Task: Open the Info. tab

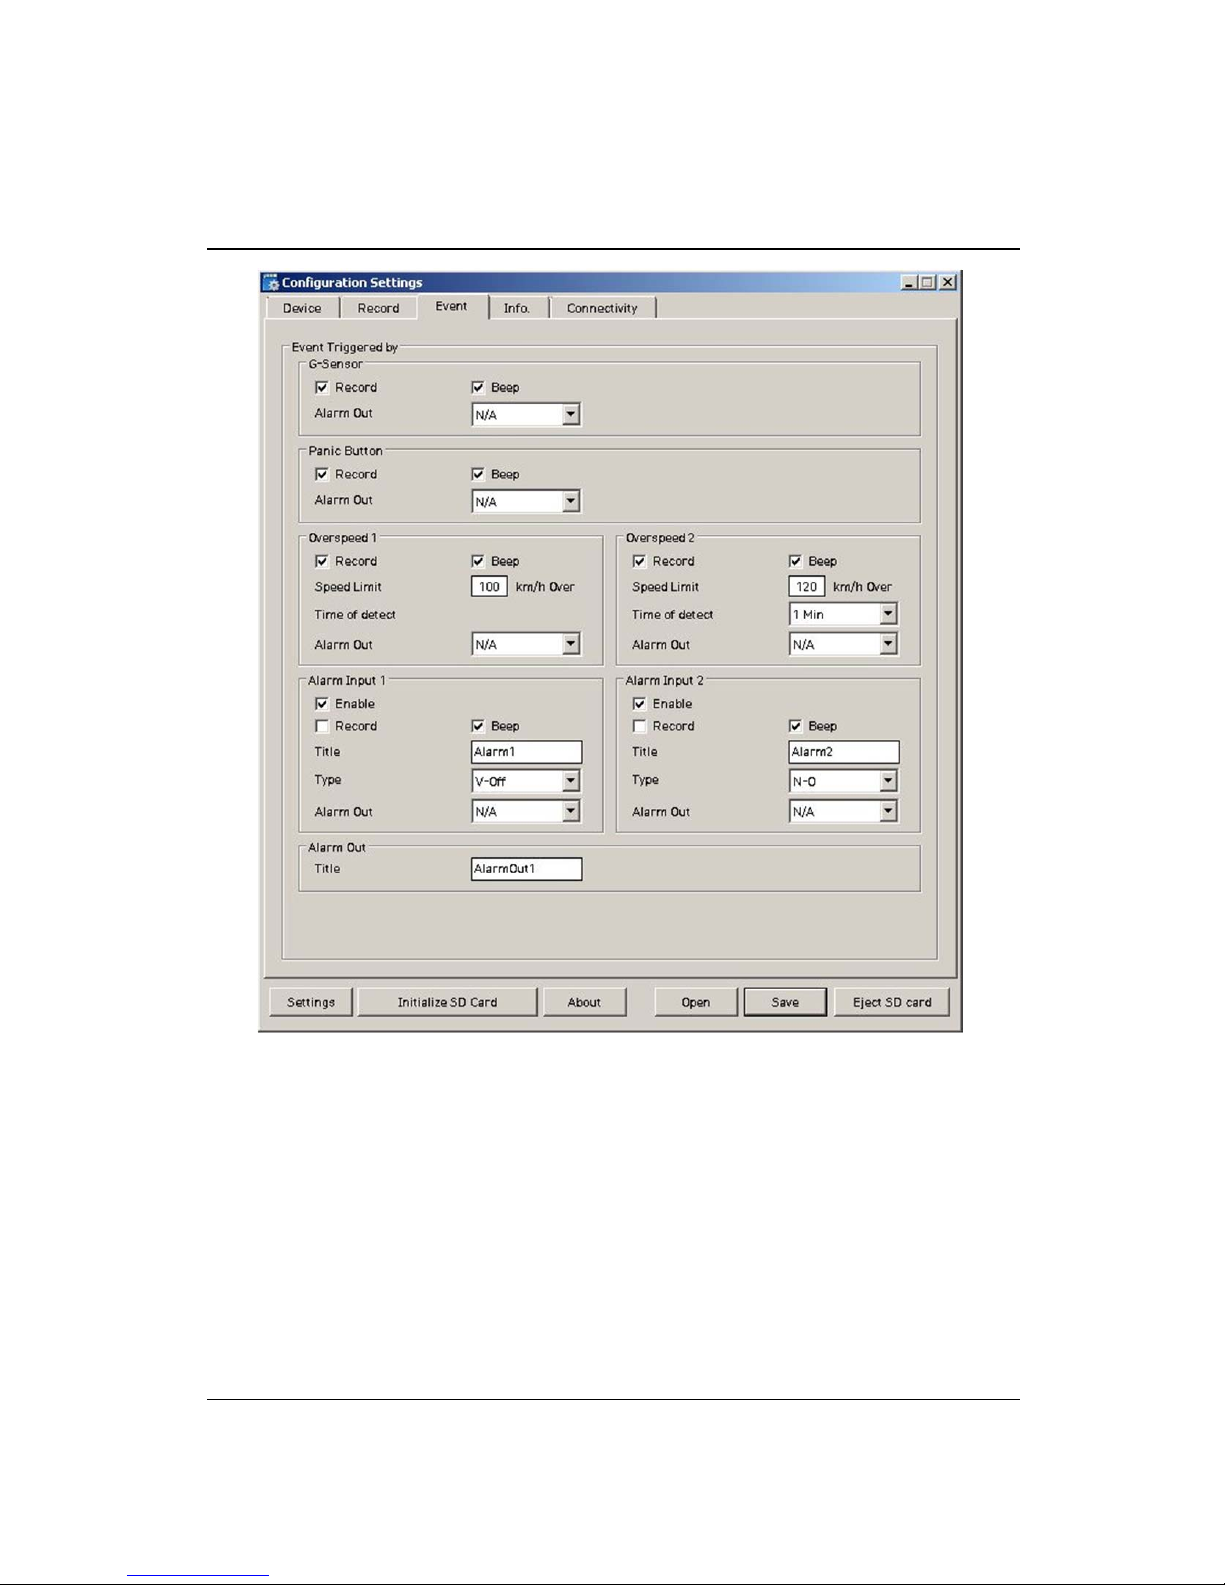Action: 517,308
